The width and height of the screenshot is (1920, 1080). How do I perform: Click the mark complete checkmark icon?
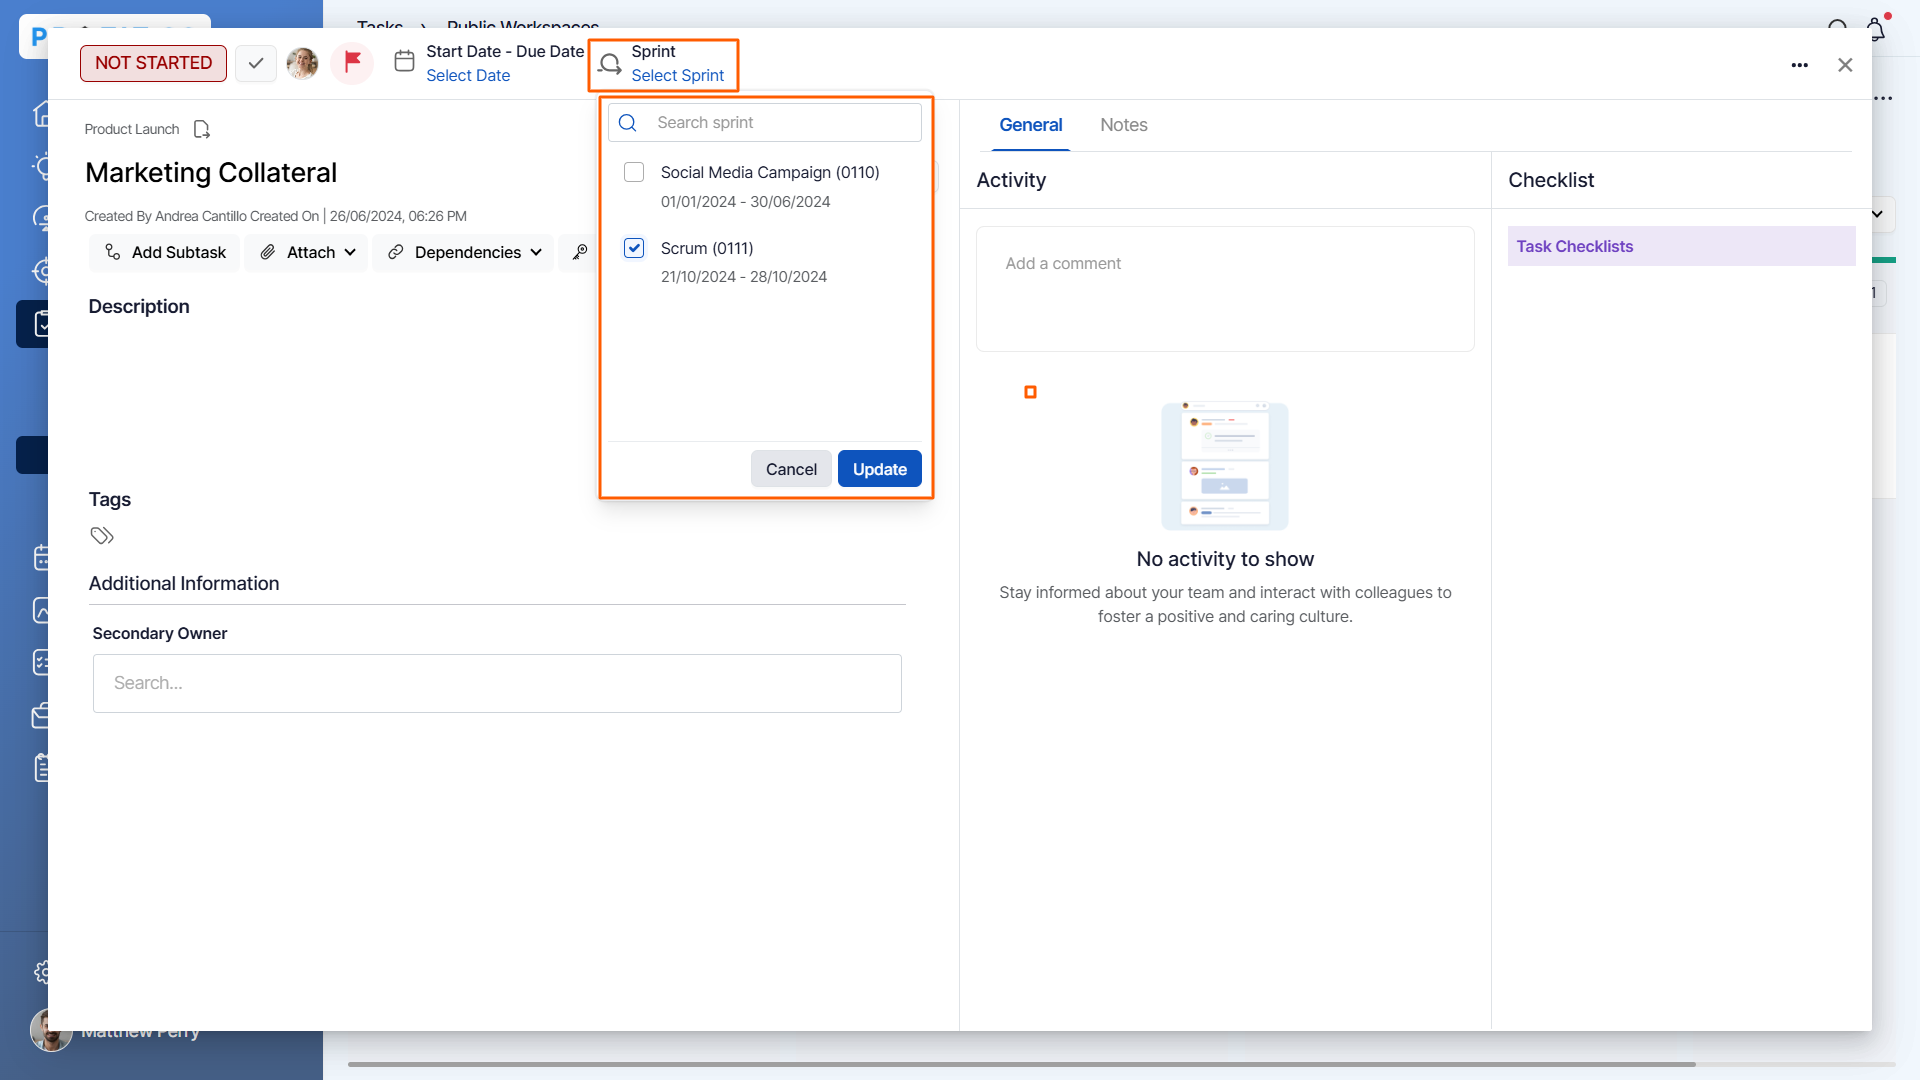tap(256, 63)
